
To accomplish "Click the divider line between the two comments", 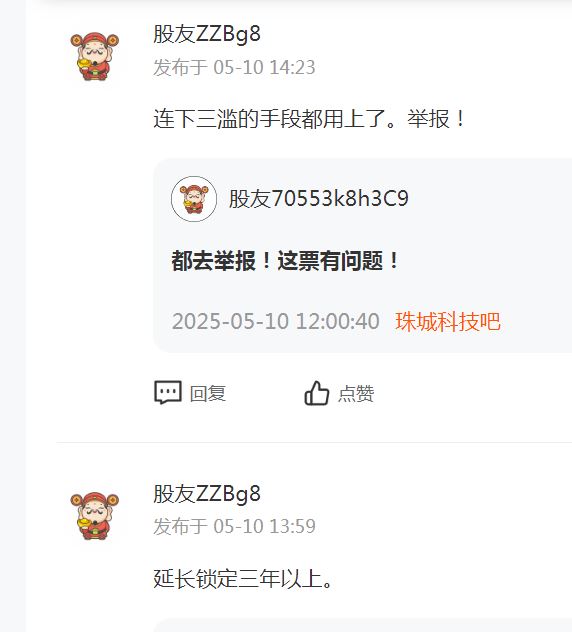I will [314, 442].
